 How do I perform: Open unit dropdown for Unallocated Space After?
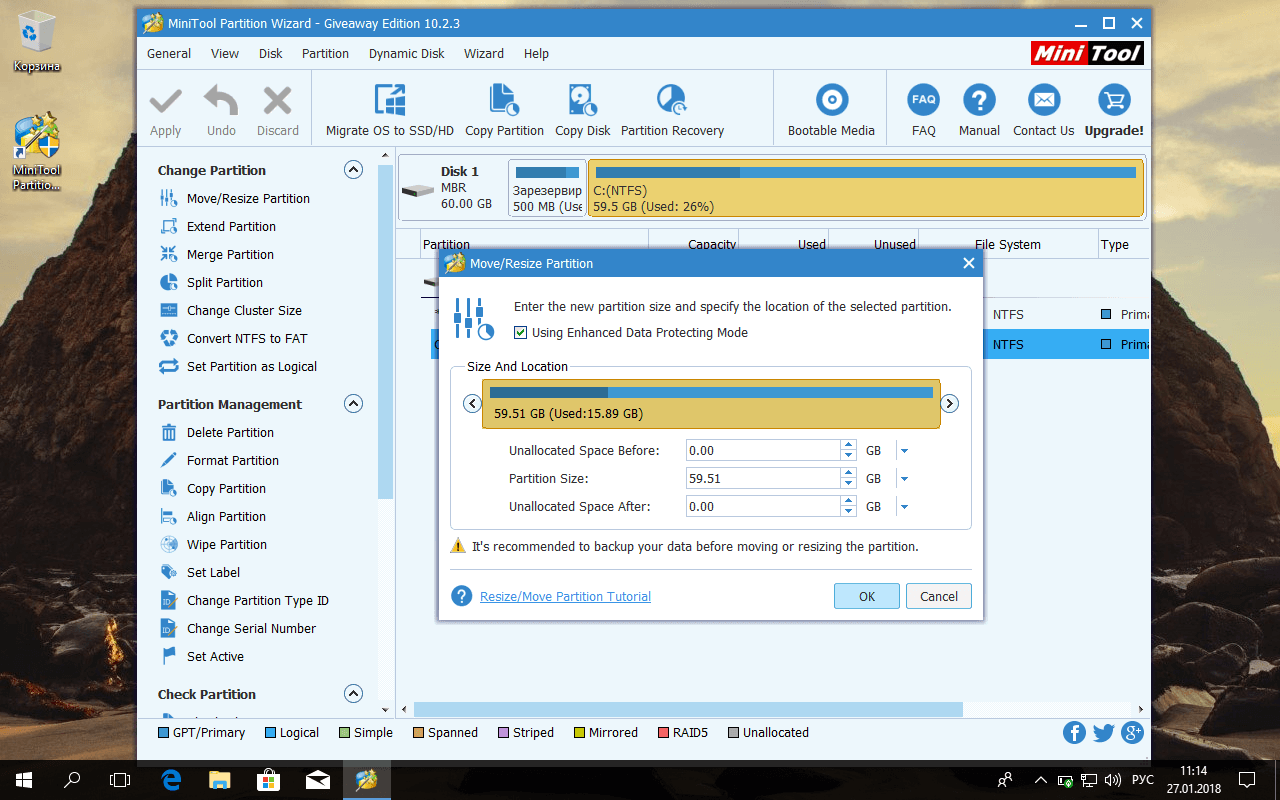904,507
